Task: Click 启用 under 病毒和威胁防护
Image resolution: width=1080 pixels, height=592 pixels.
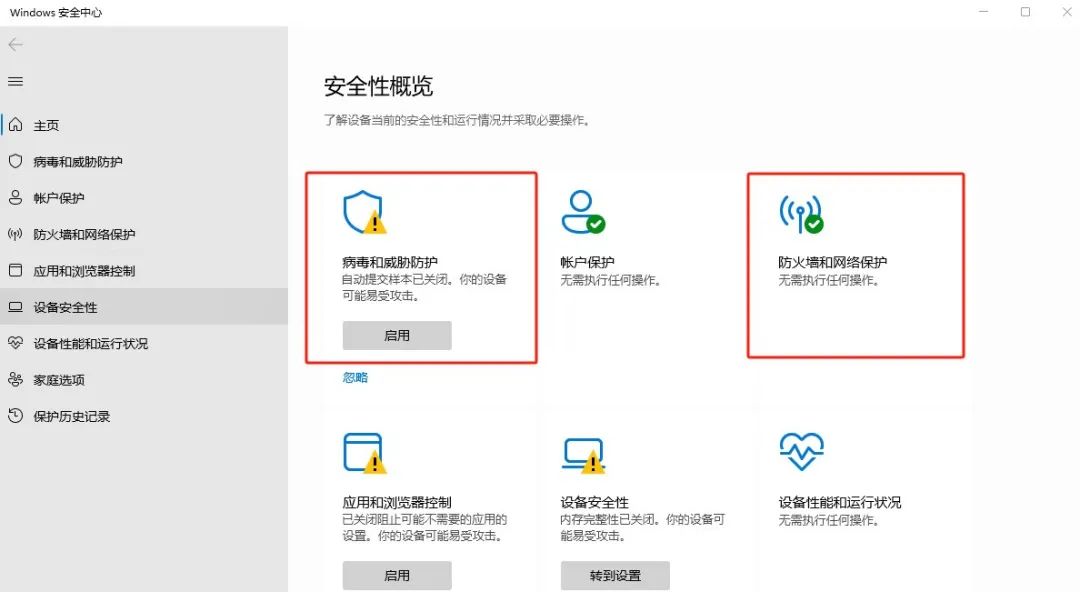Action: pyautogui.click(x=397, y=336)
